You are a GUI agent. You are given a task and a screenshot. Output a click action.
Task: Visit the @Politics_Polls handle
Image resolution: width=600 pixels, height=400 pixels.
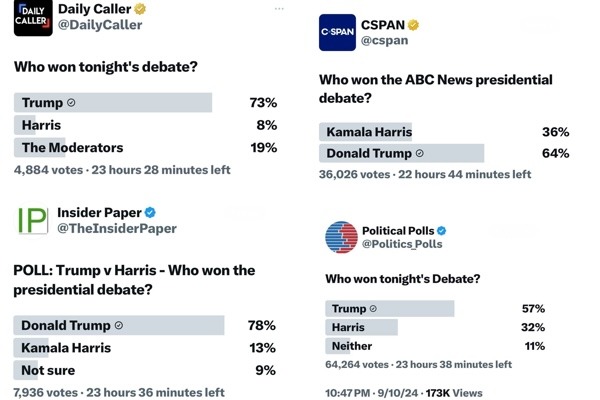402,245
